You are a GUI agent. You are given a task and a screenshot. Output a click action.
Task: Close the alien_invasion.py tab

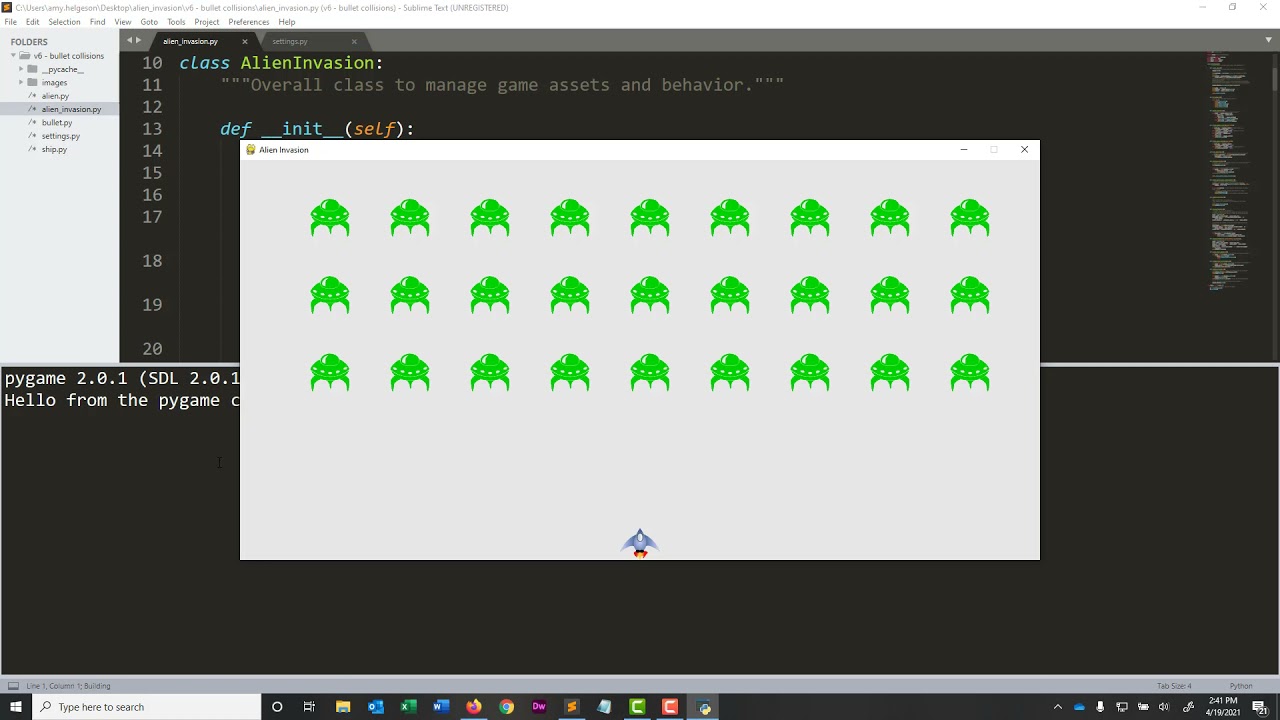tap(245, 41)
